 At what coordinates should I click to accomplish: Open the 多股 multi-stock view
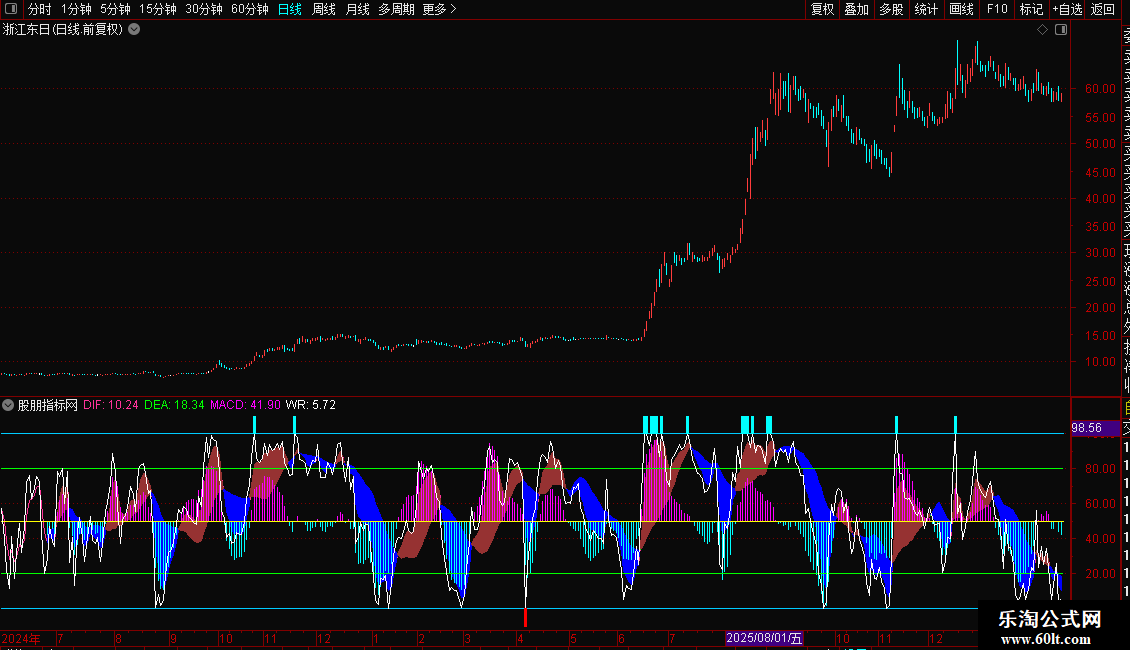pos(891,9)
